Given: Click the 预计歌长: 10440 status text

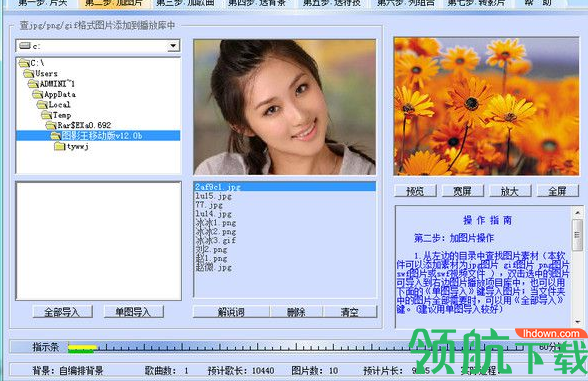Looking at the screenshot, I should (241, 371).
